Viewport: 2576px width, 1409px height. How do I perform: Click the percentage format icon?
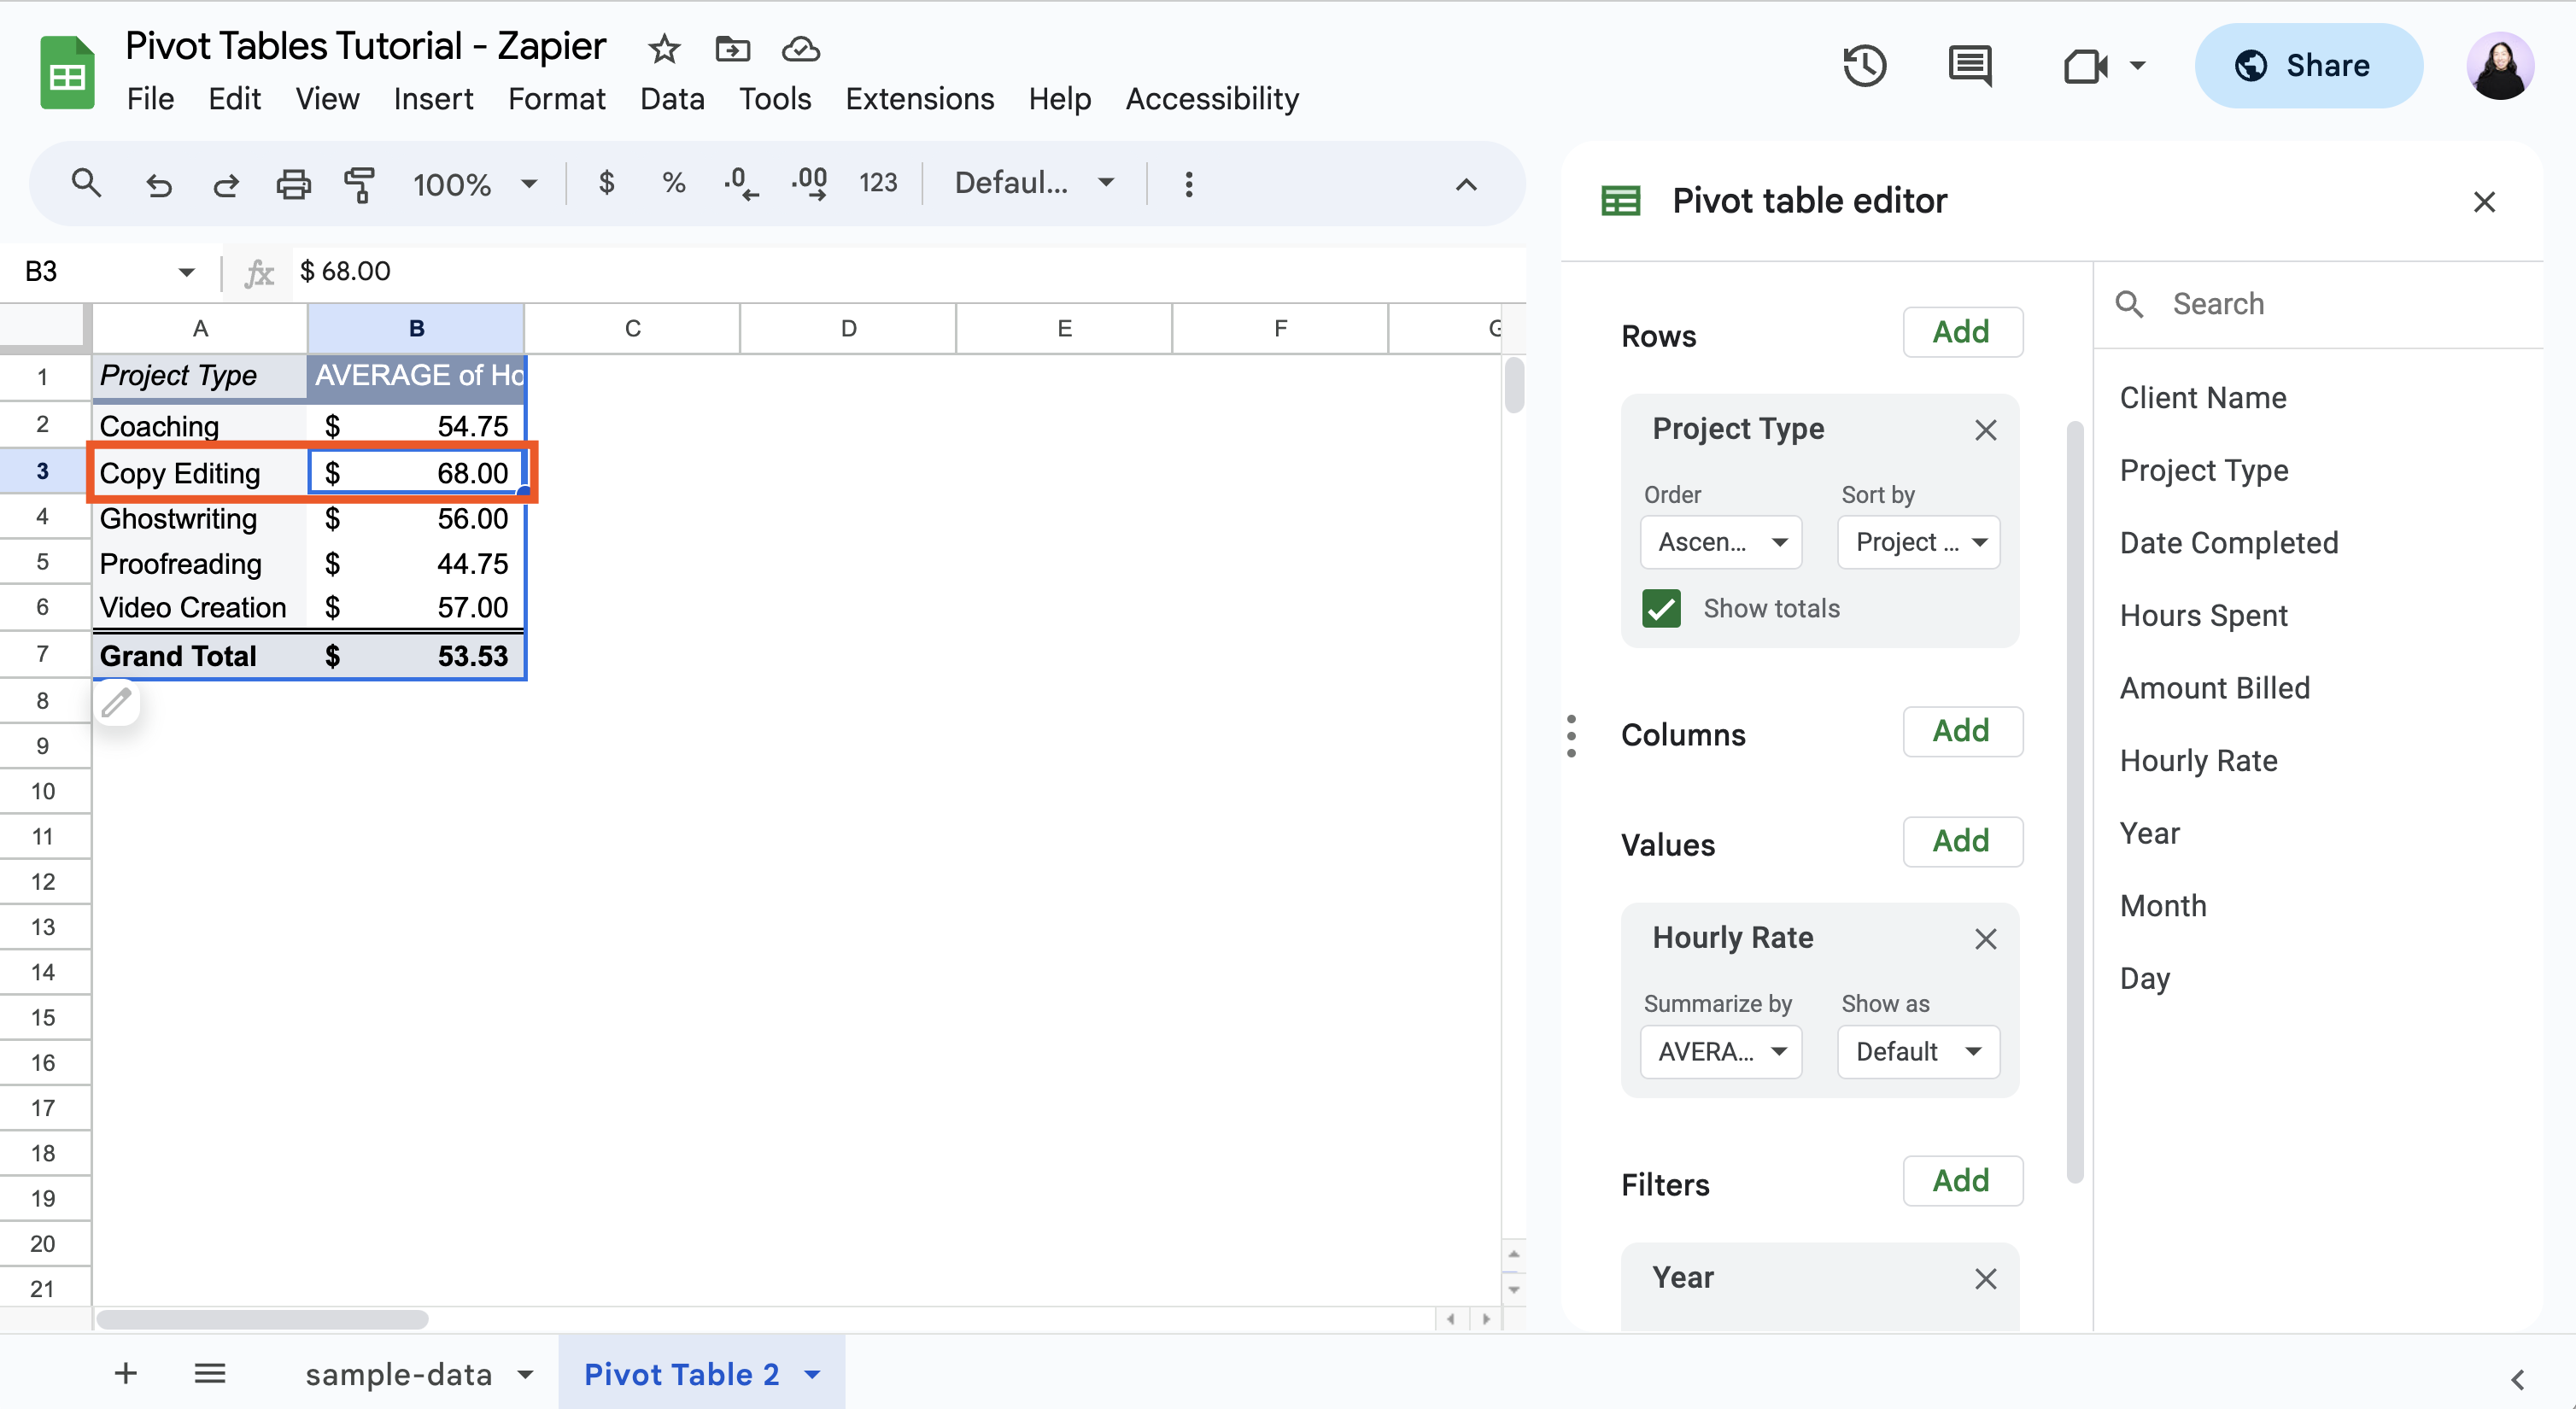[670, 182]
